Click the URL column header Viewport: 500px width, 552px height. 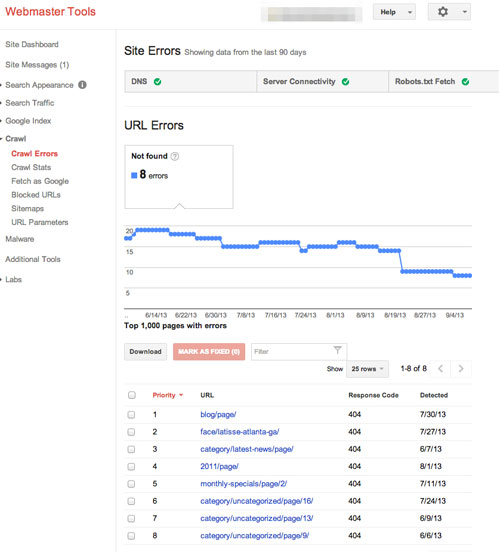[x=207, y=395]
